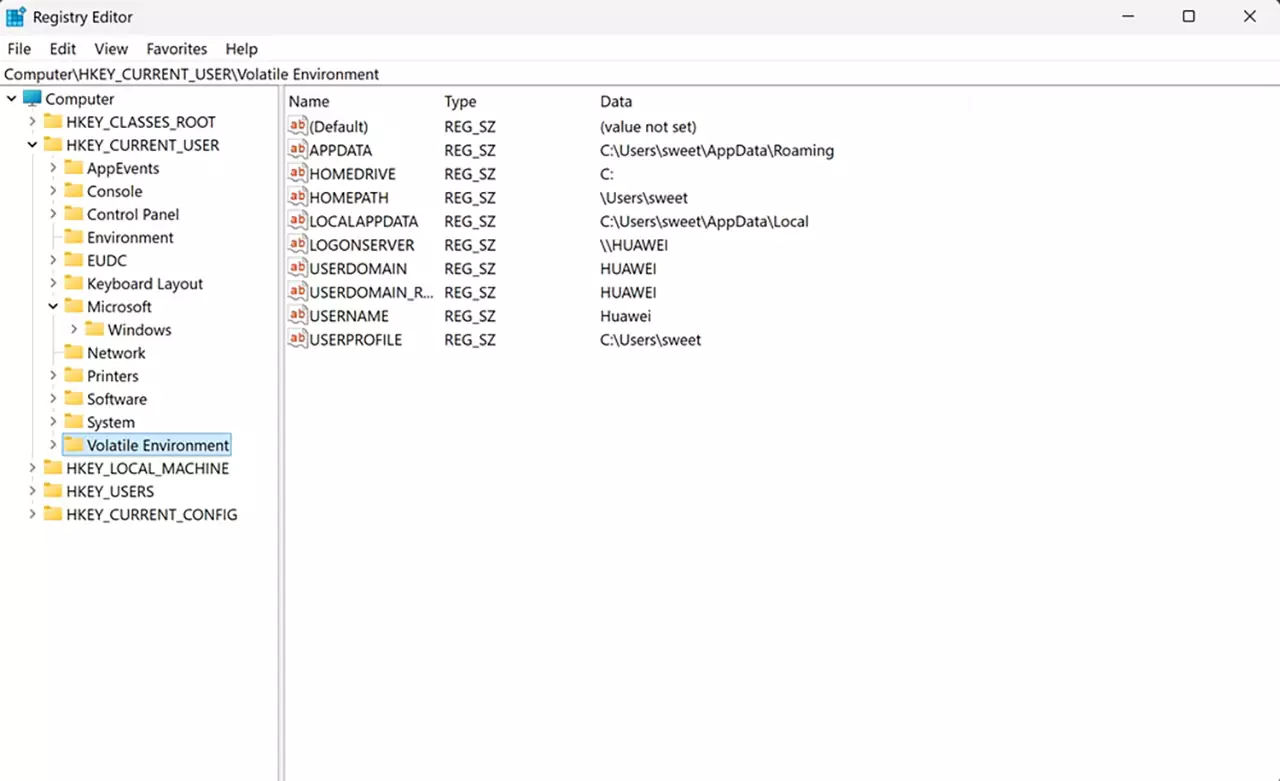
Task: Click the Microsoft folder icon
Action: (73, 306)
